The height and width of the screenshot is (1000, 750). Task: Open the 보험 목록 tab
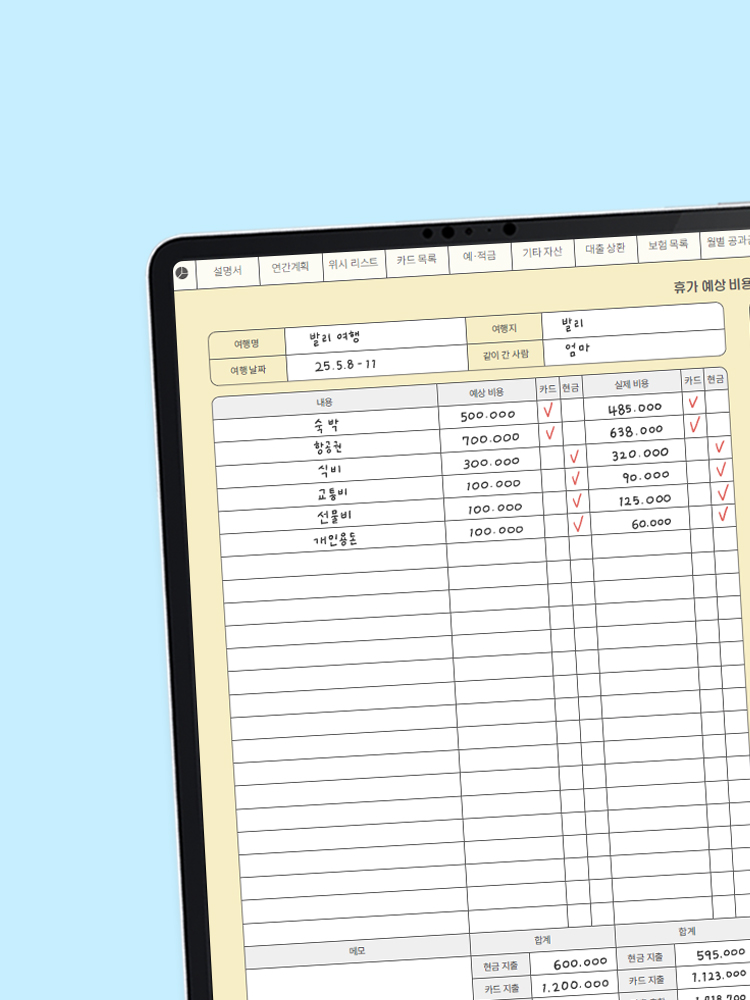667,244
